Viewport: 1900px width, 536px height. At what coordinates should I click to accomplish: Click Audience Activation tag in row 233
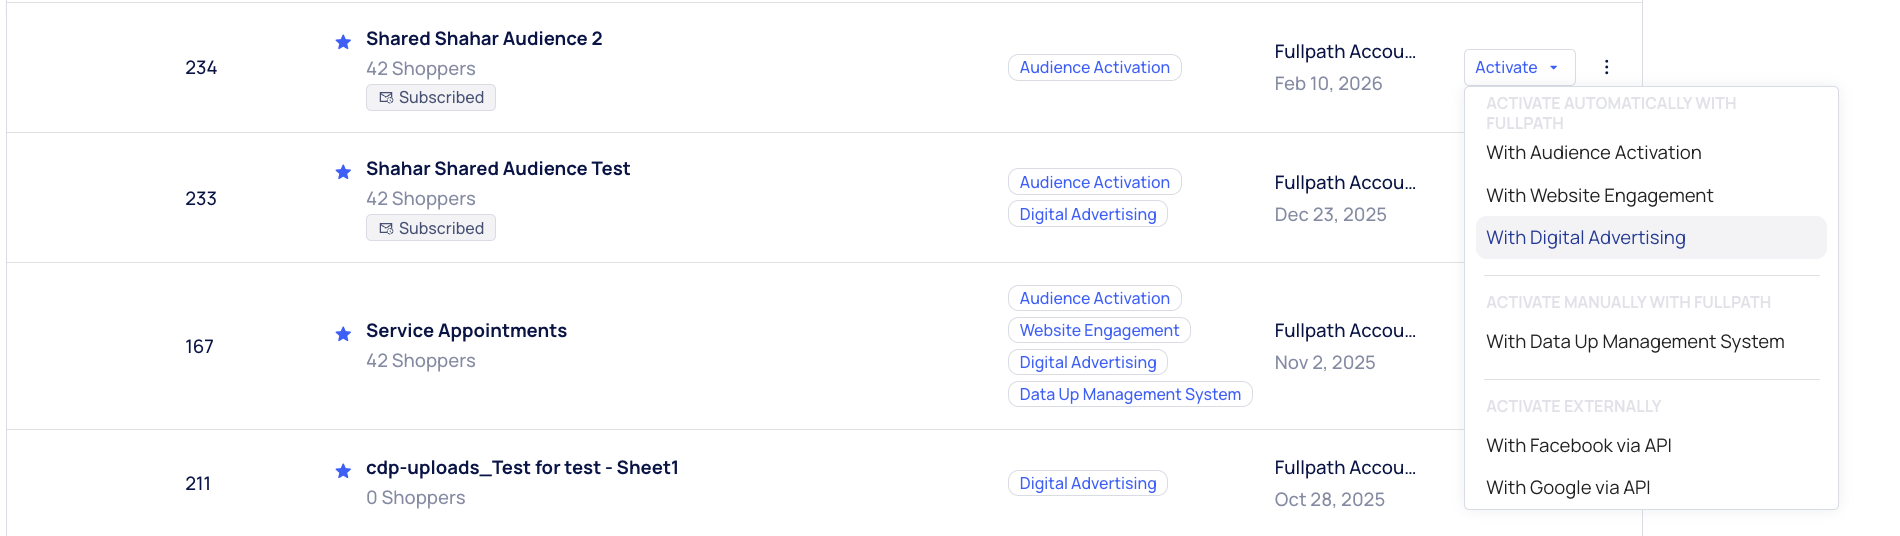click(1094, 182)
